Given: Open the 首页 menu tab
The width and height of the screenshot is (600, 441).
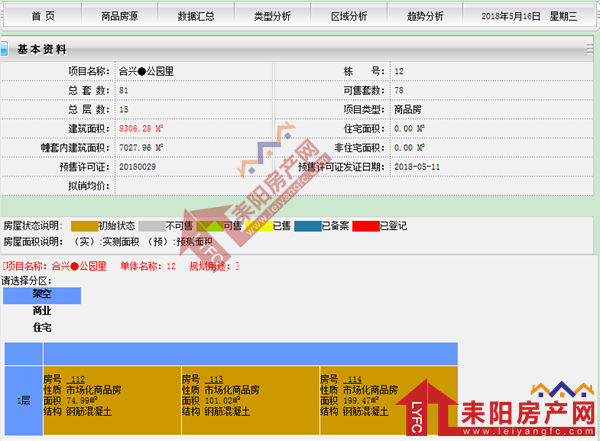Looking at the screenshot, I should tap(43, 16).
